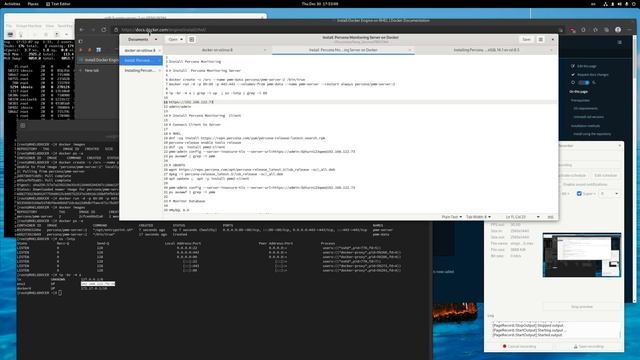
Task: Open the Open button dropdown arrow
Action: (x=181, y=40)
